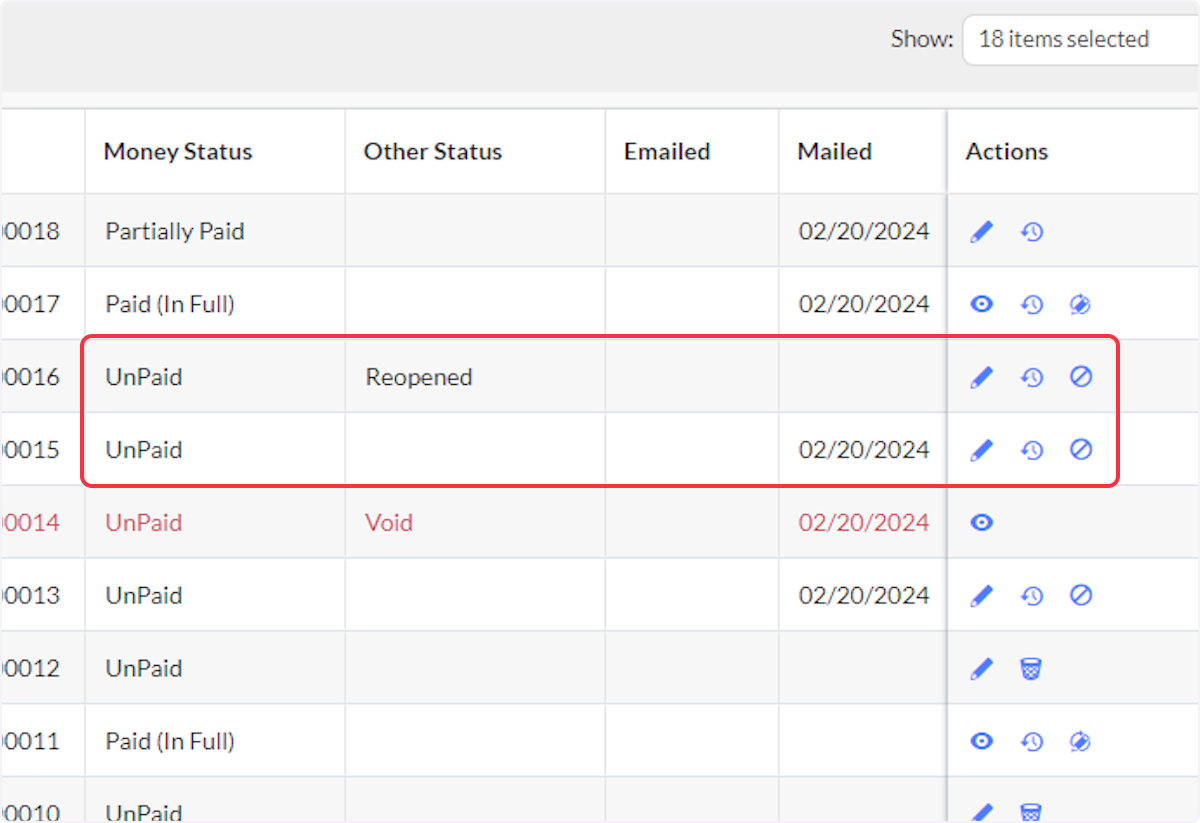This screenshot has height=823, width=1200.
Task: View the Paid invoice in row 0017
Action: point(982,304)
